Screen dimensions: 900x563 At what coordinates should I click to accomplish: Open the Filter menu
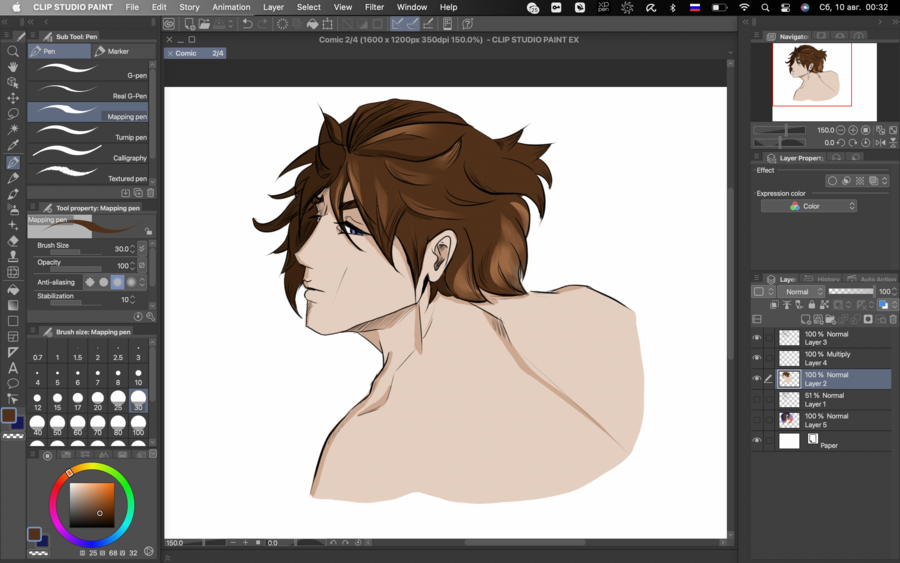374,7
